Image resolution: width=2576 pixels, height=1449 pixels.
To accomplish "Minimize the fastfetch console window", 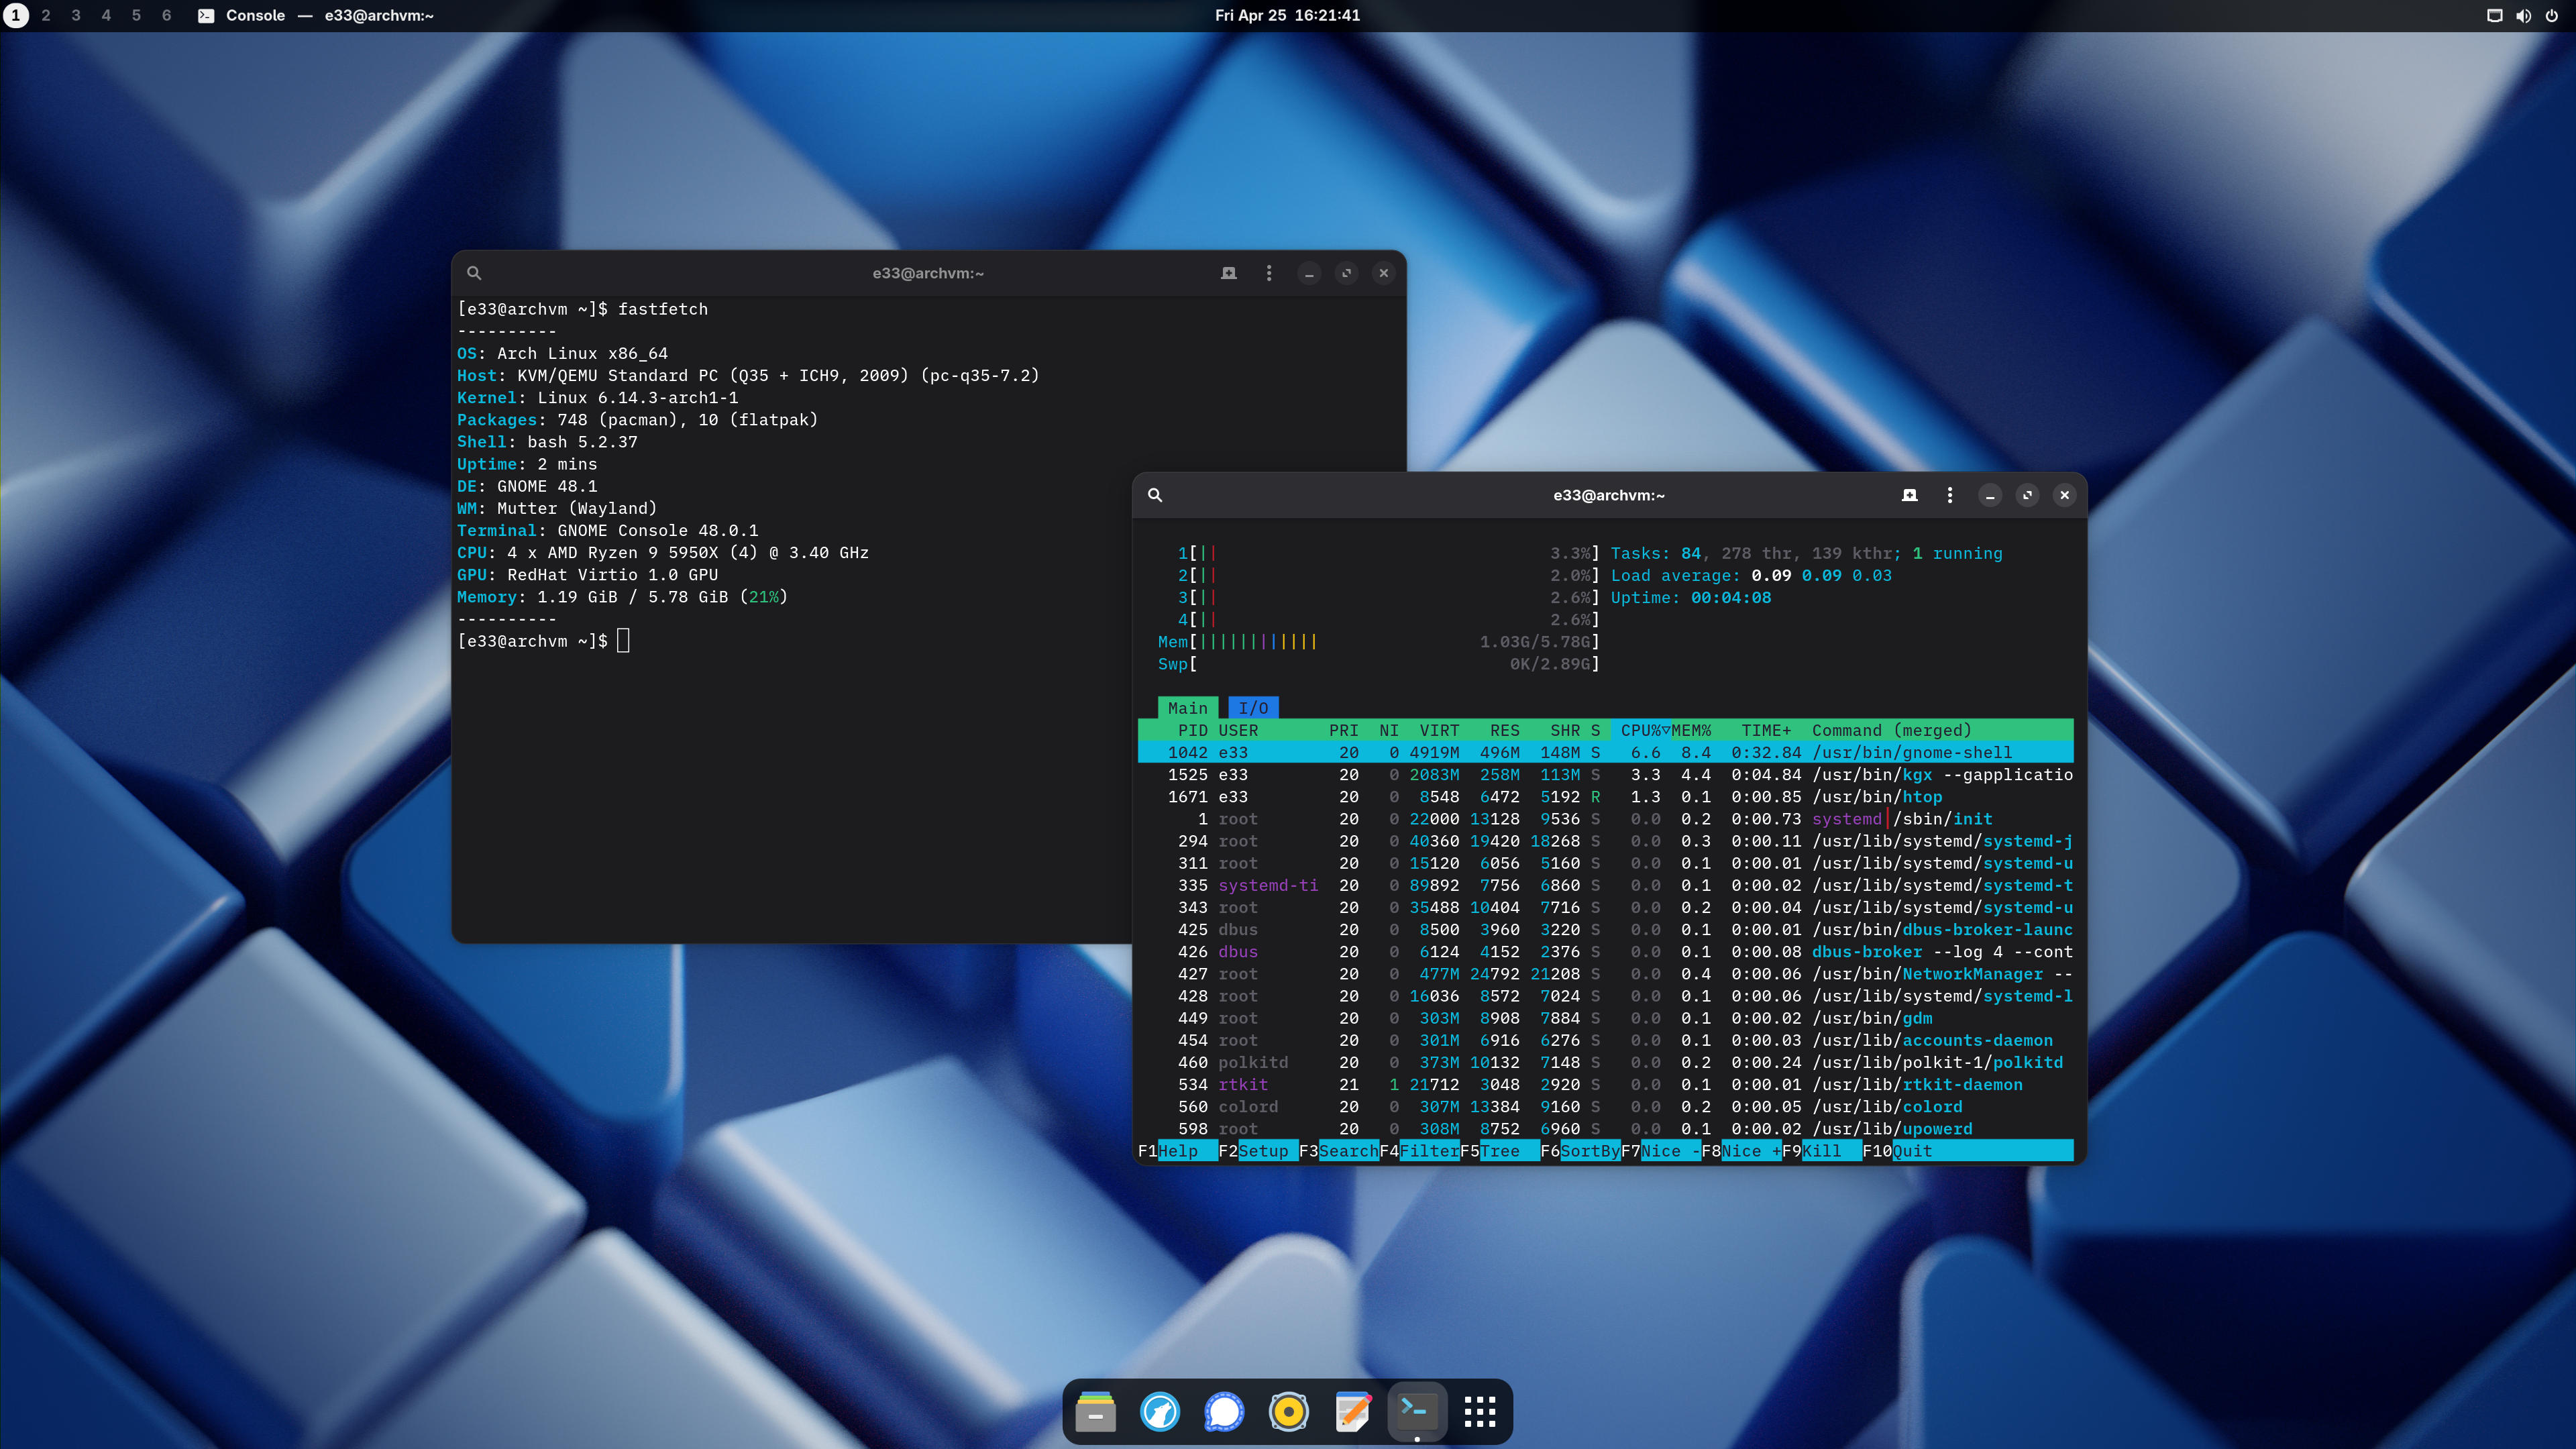I will pyautogui.click(x=1309, y=274).
